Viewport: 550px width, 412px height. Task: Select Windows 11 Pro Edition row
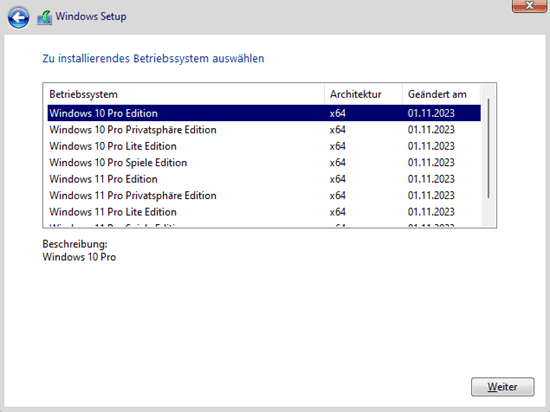click(264, 179)
